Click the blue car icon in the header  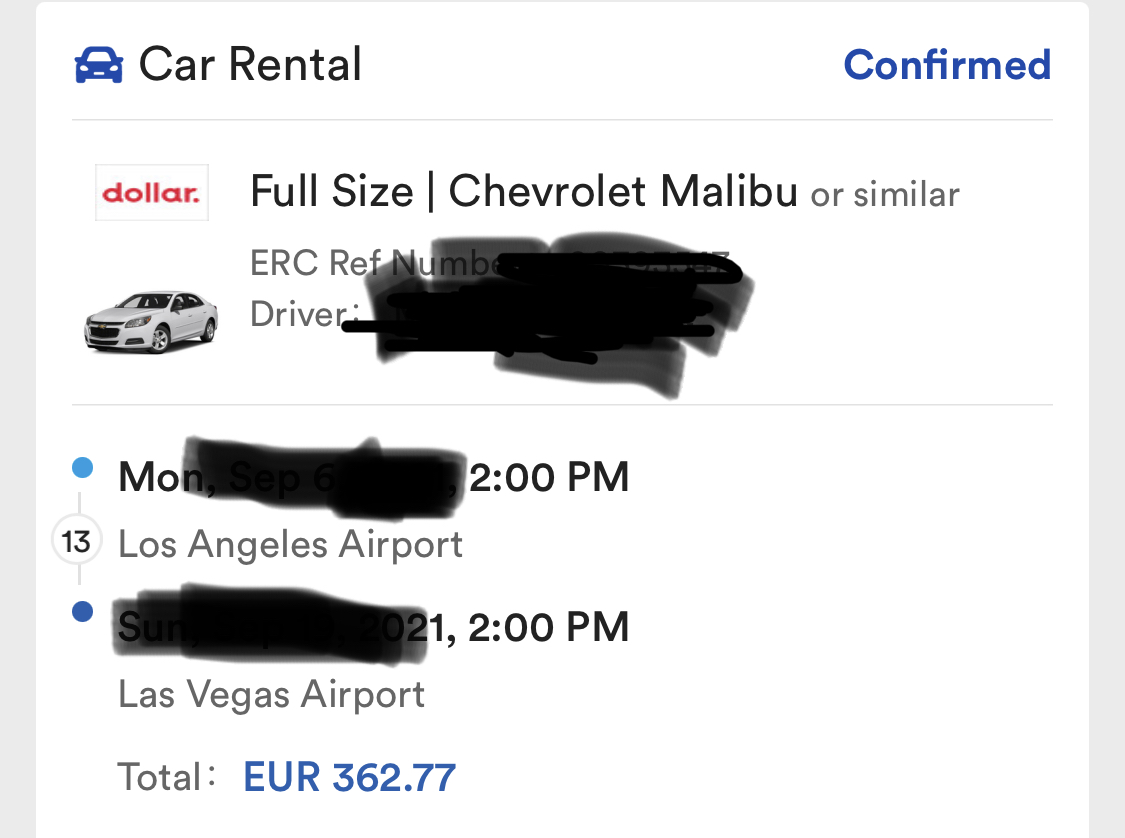(x=99, y=66)
